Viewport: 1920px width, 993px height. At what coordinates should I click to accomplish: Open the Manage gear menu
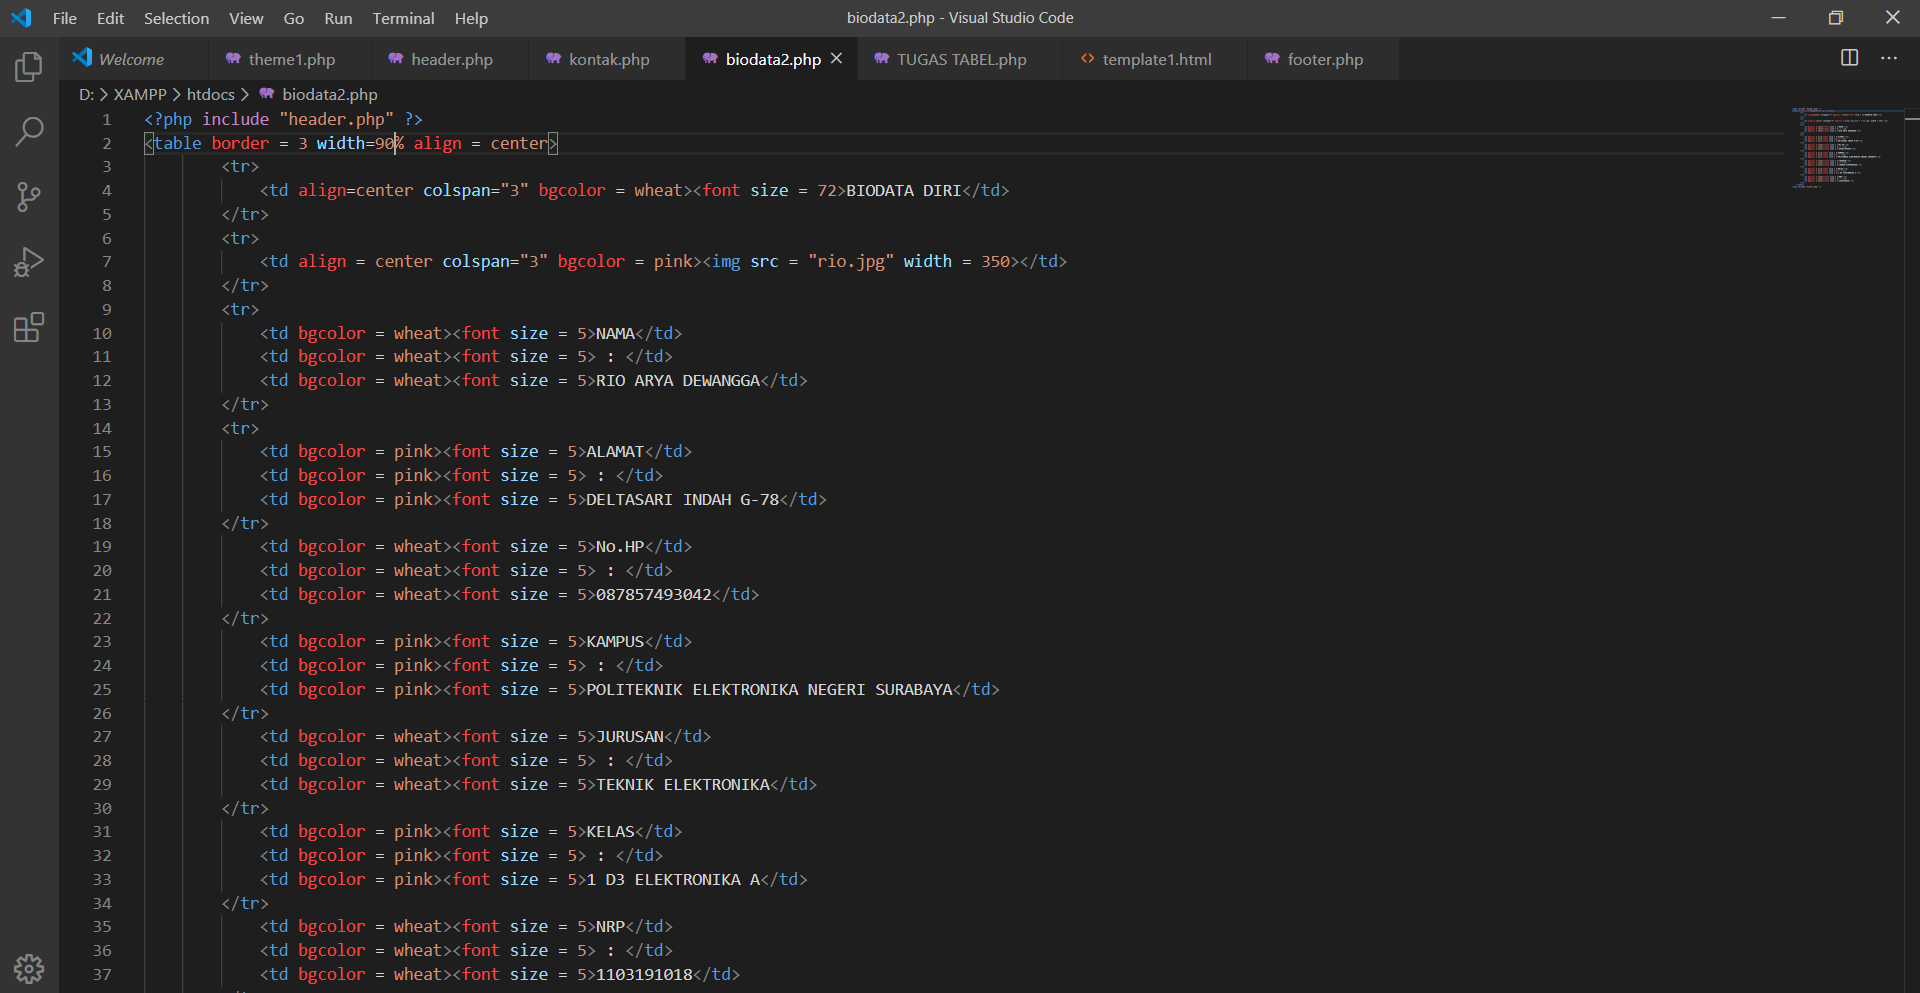pos(29,968)
